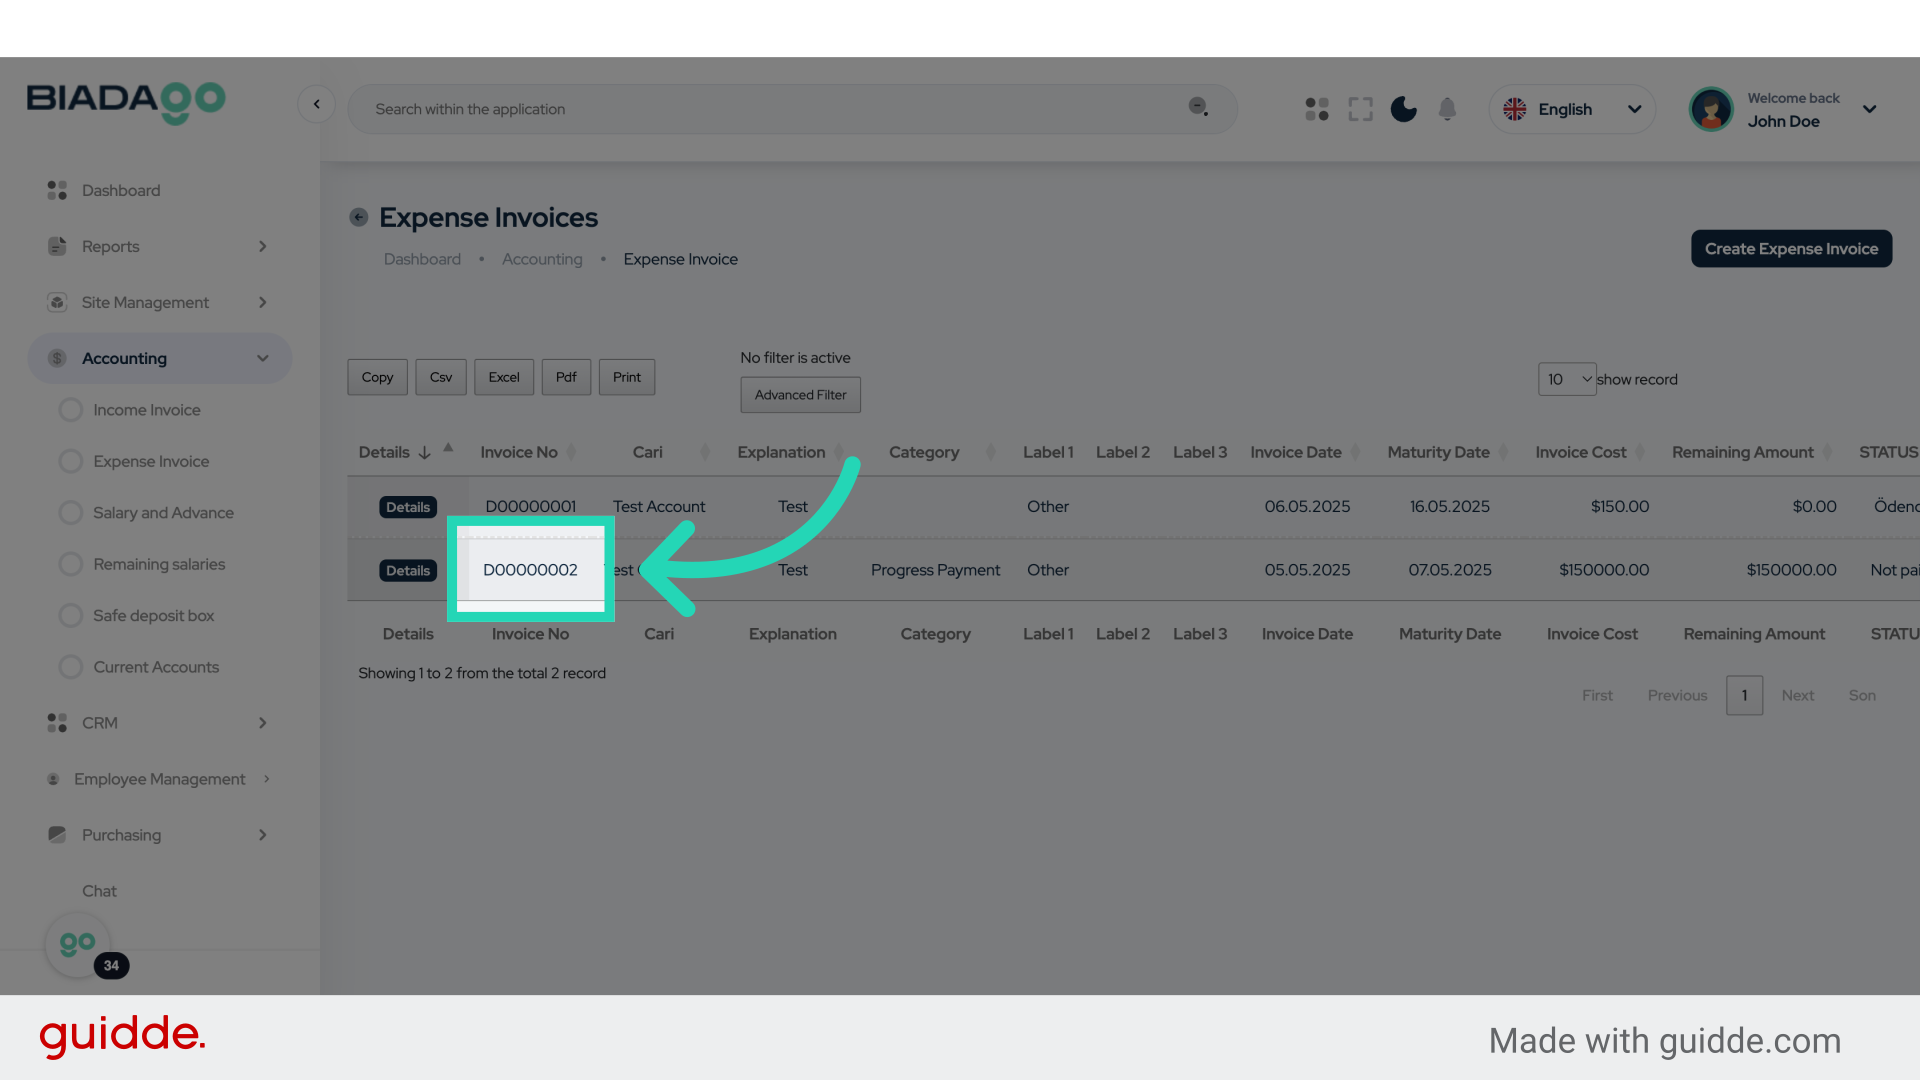This screenshot has height=1080, width=1920.
Task: Open show record count dropdown
Action: pyautogui.click(x=1566, y=379)
